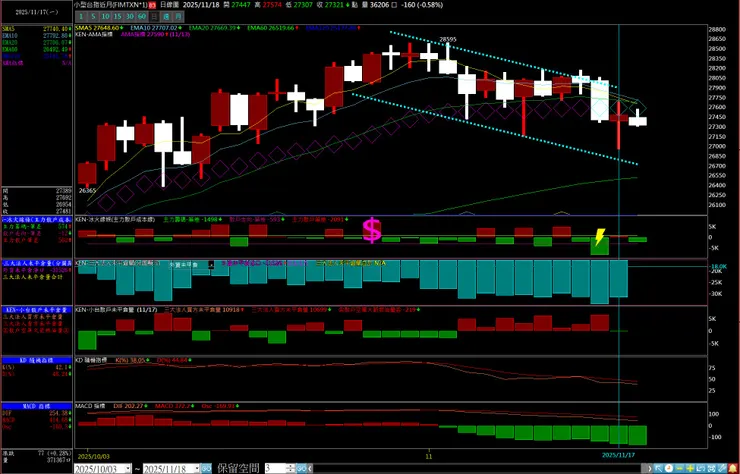Click the SMA5 27648.60 indicator label
740x474 pixels.
[98, 28]
